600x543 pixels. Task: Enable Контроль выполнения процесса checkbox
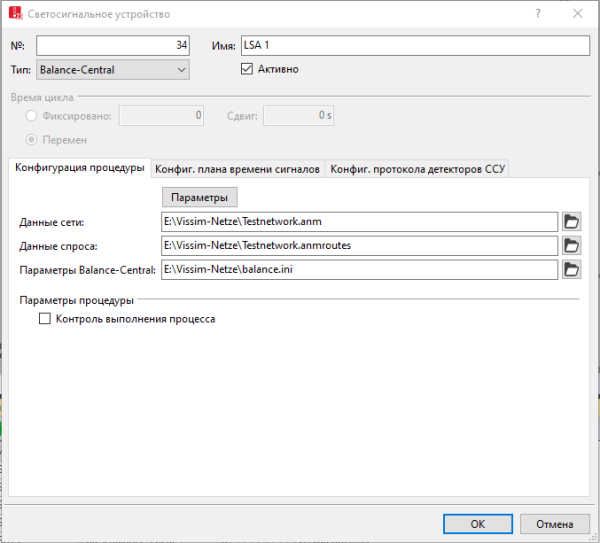coord(44,319)
